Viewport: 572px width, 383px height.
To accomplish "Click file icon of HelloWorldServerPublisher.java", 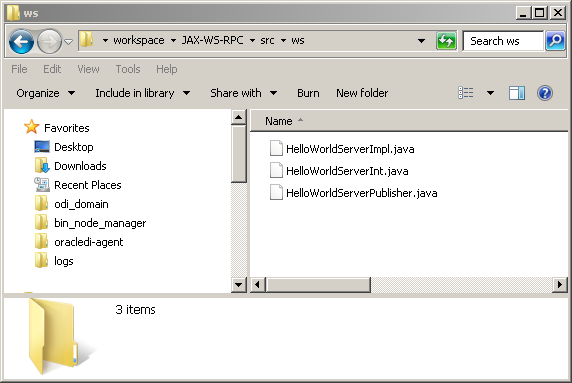I will pyautogui.click(x=276, y=192).
